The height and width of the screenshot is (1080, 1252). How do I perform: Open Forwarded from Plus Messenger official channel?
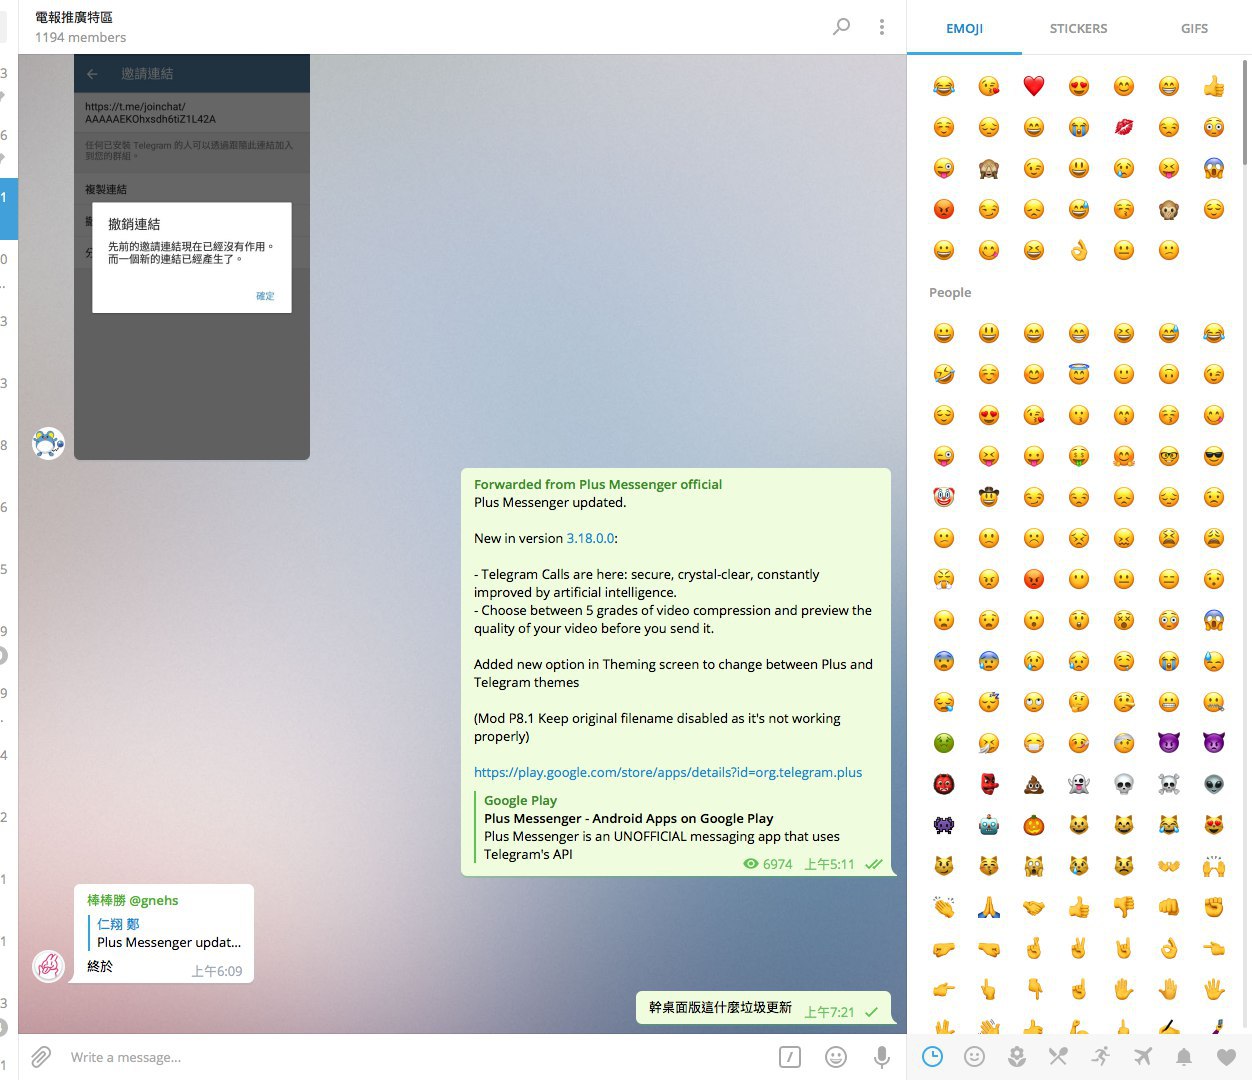598,484
